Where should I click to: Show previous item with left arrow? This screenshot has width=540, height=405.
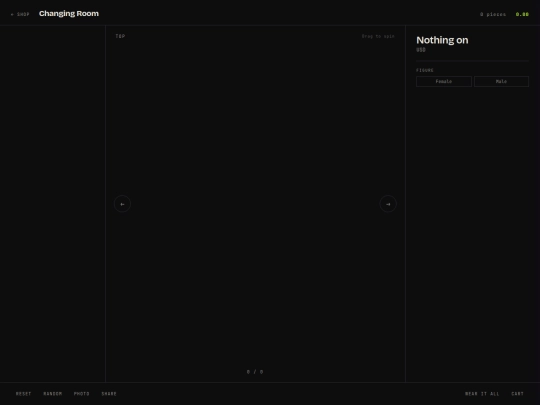point(122,204)
